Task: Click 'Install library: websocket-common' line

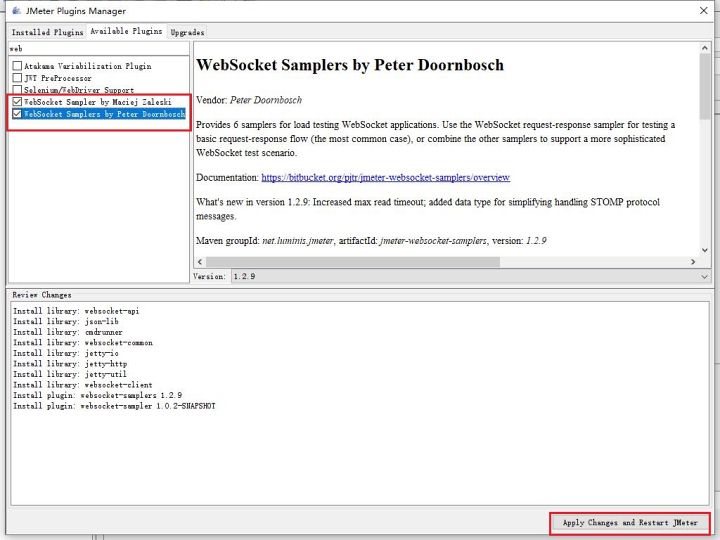Action: click(83, 343)
